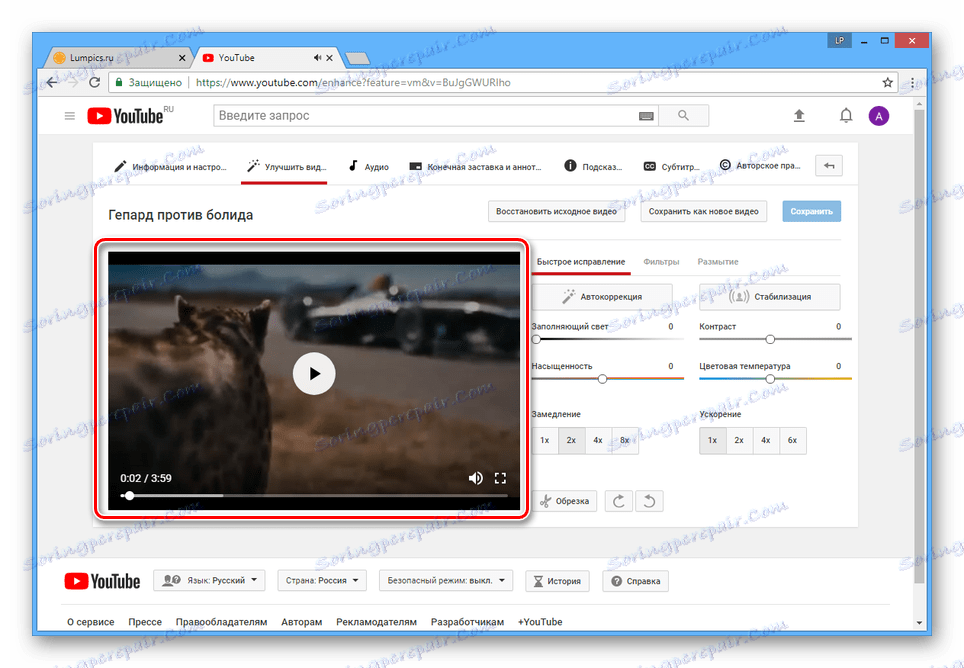
Task: Bookmark this page with the star
Action: pyautogui.click(x=887, y=82)
